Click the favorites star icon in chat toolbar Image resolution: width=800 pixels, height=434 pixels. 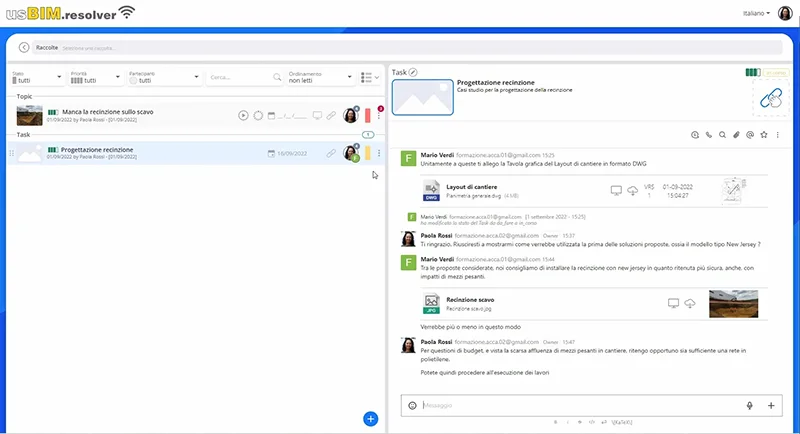[764, 135]
